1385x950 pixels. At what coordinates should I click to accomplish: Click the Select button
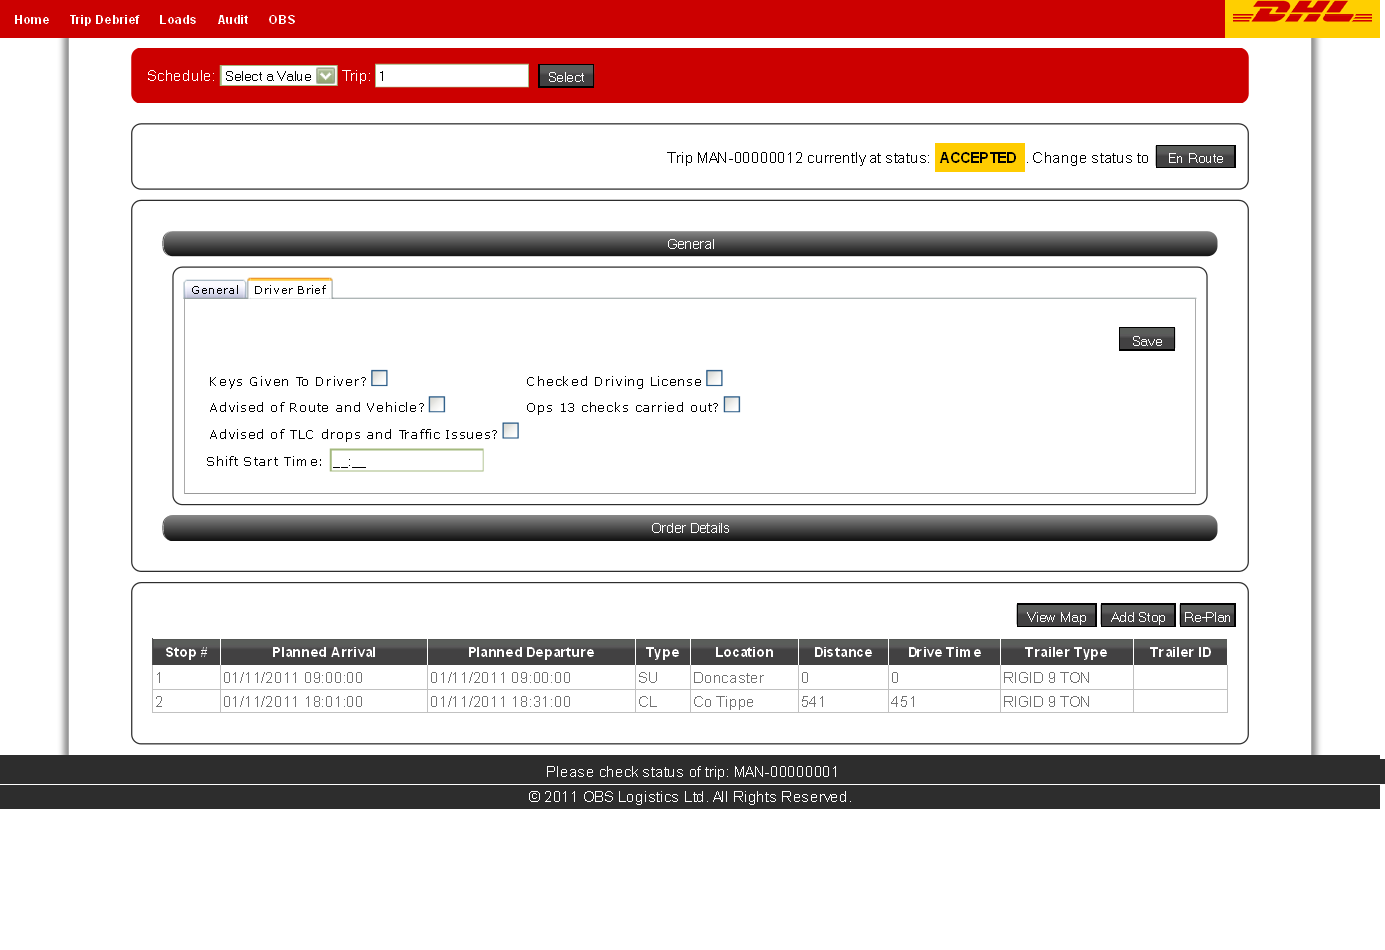566,76
